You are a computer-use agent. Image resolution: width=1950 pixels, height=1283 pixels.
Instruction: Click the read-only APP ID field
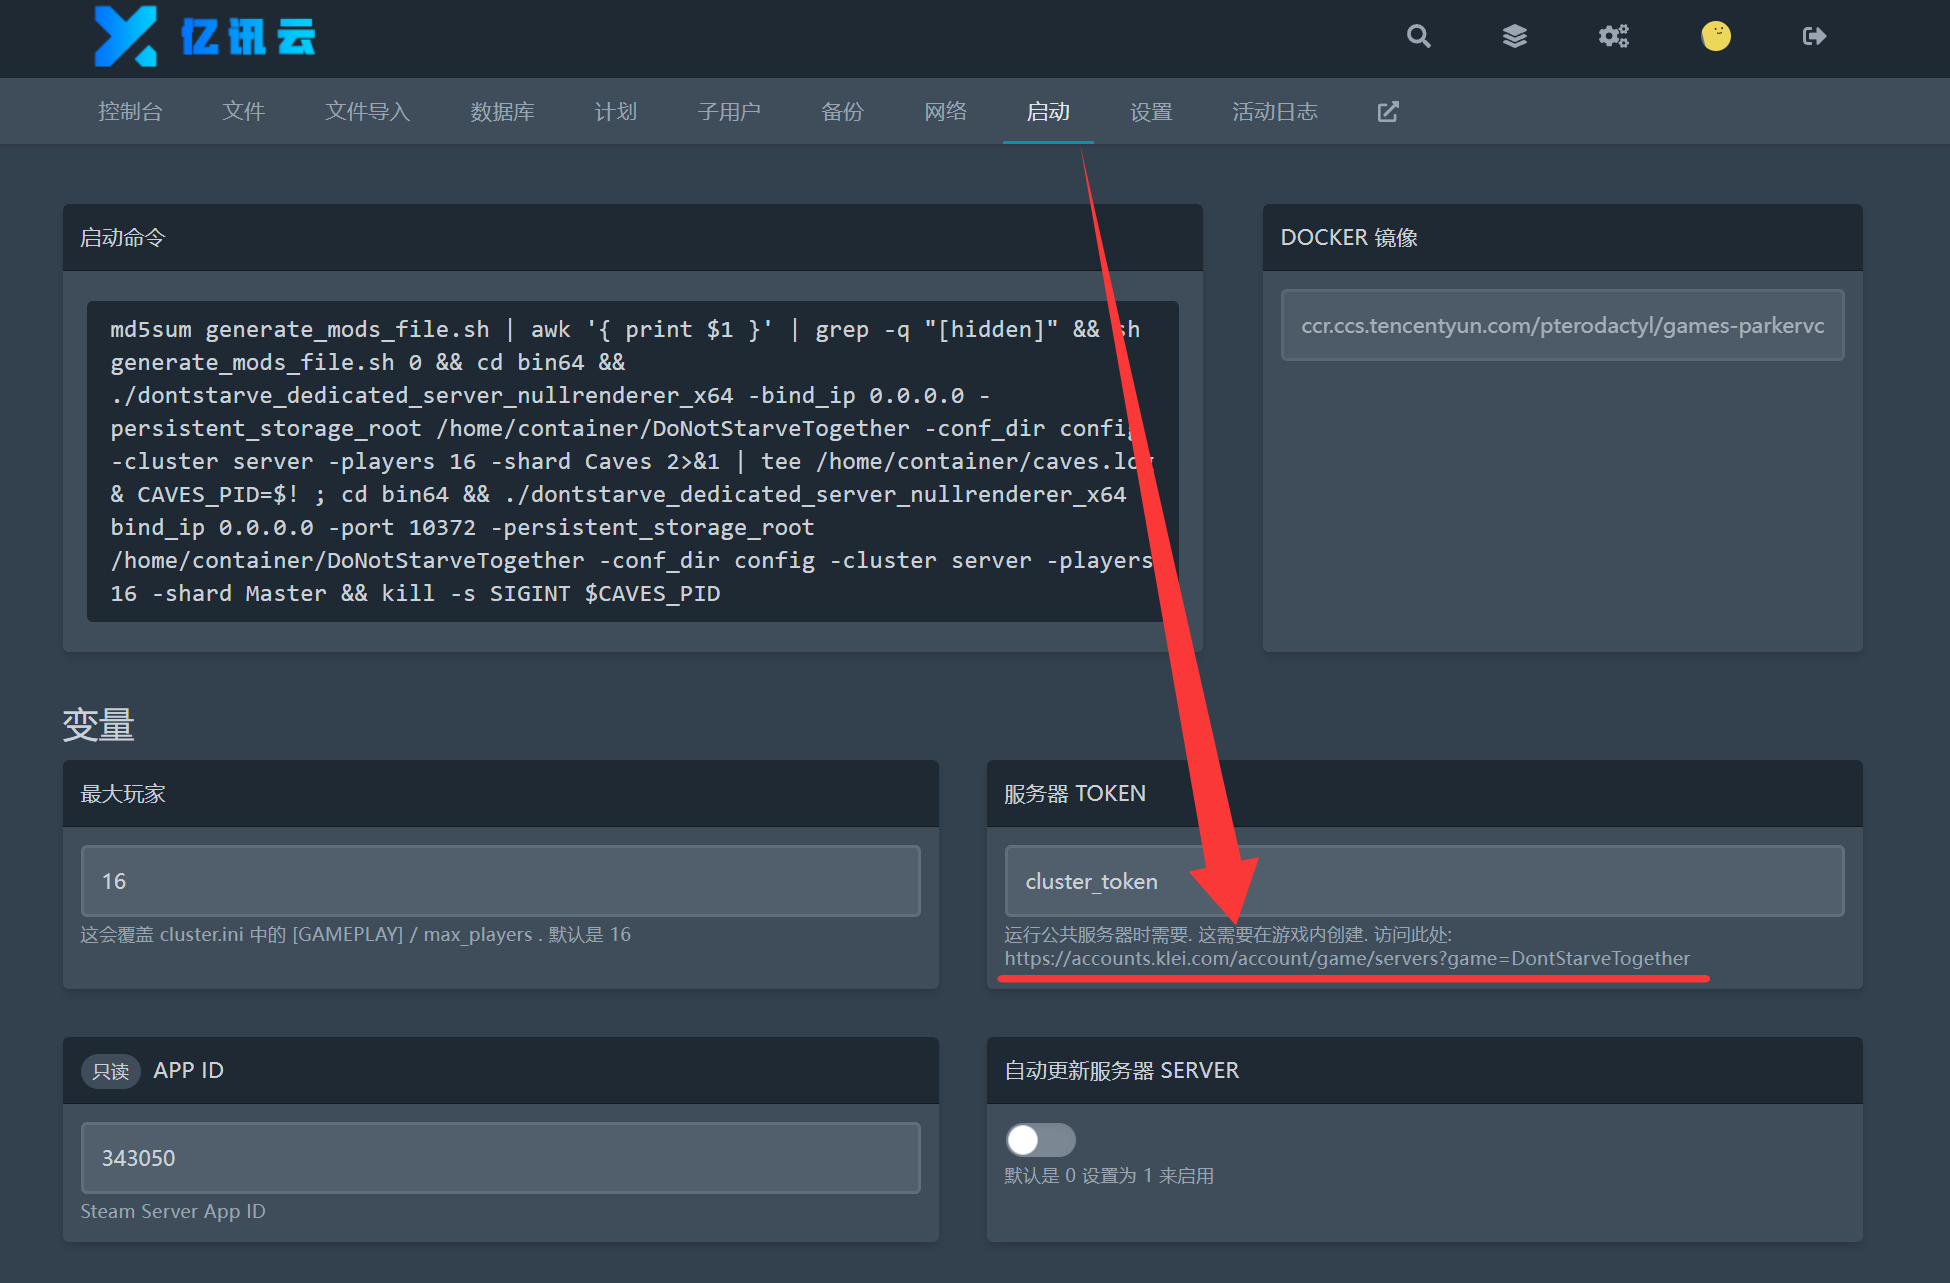500,1158
